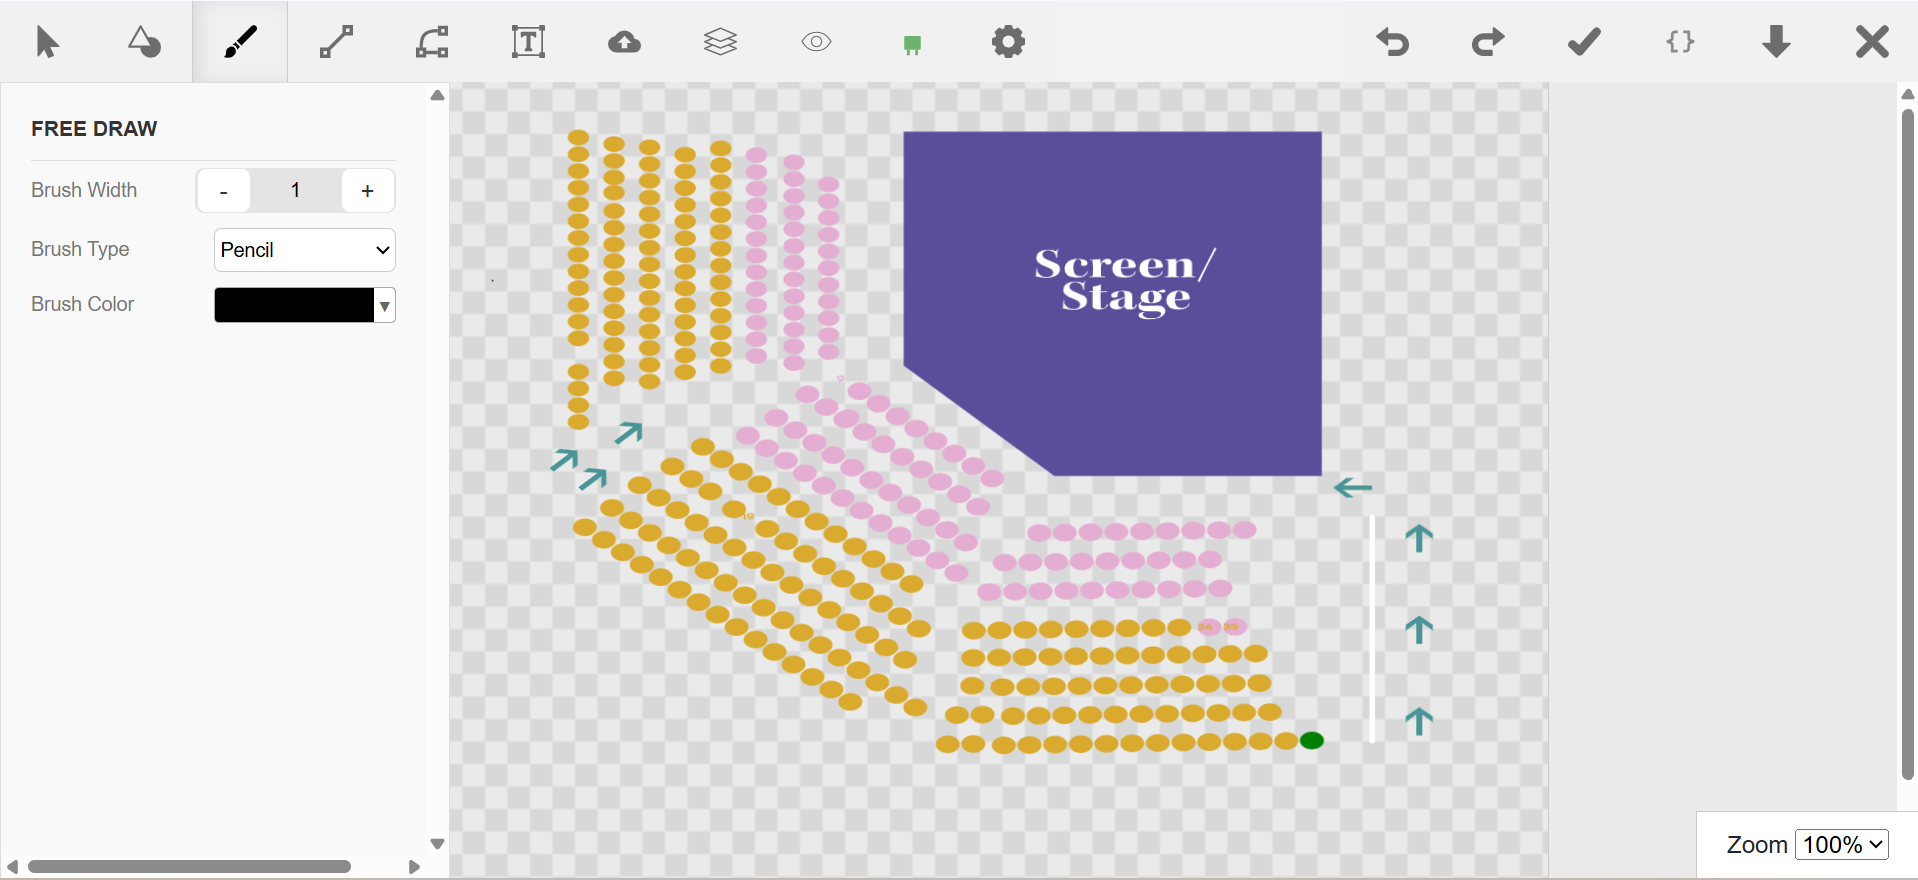Add a text box tool
1918x880 pixels.
click(x=528, y=42)
